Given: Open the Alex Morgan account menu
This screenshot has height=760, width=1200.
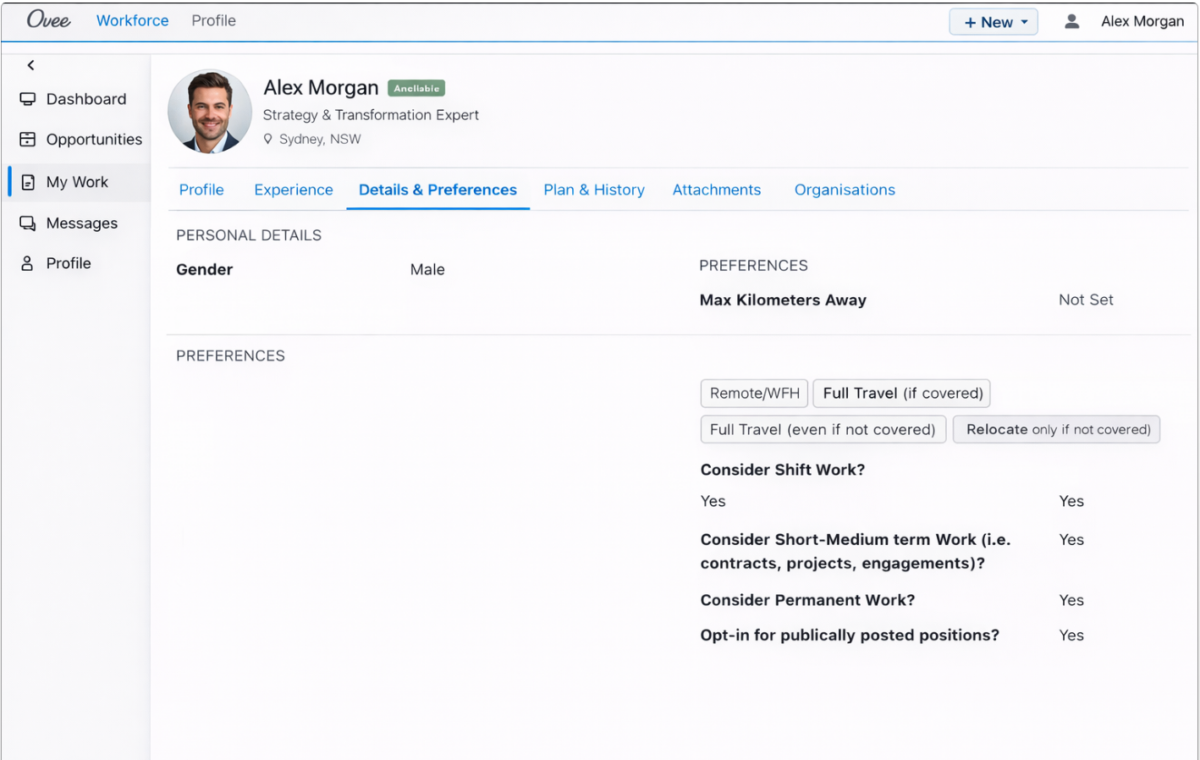Looking at the screenshot, I should (x=1142, y=21).
